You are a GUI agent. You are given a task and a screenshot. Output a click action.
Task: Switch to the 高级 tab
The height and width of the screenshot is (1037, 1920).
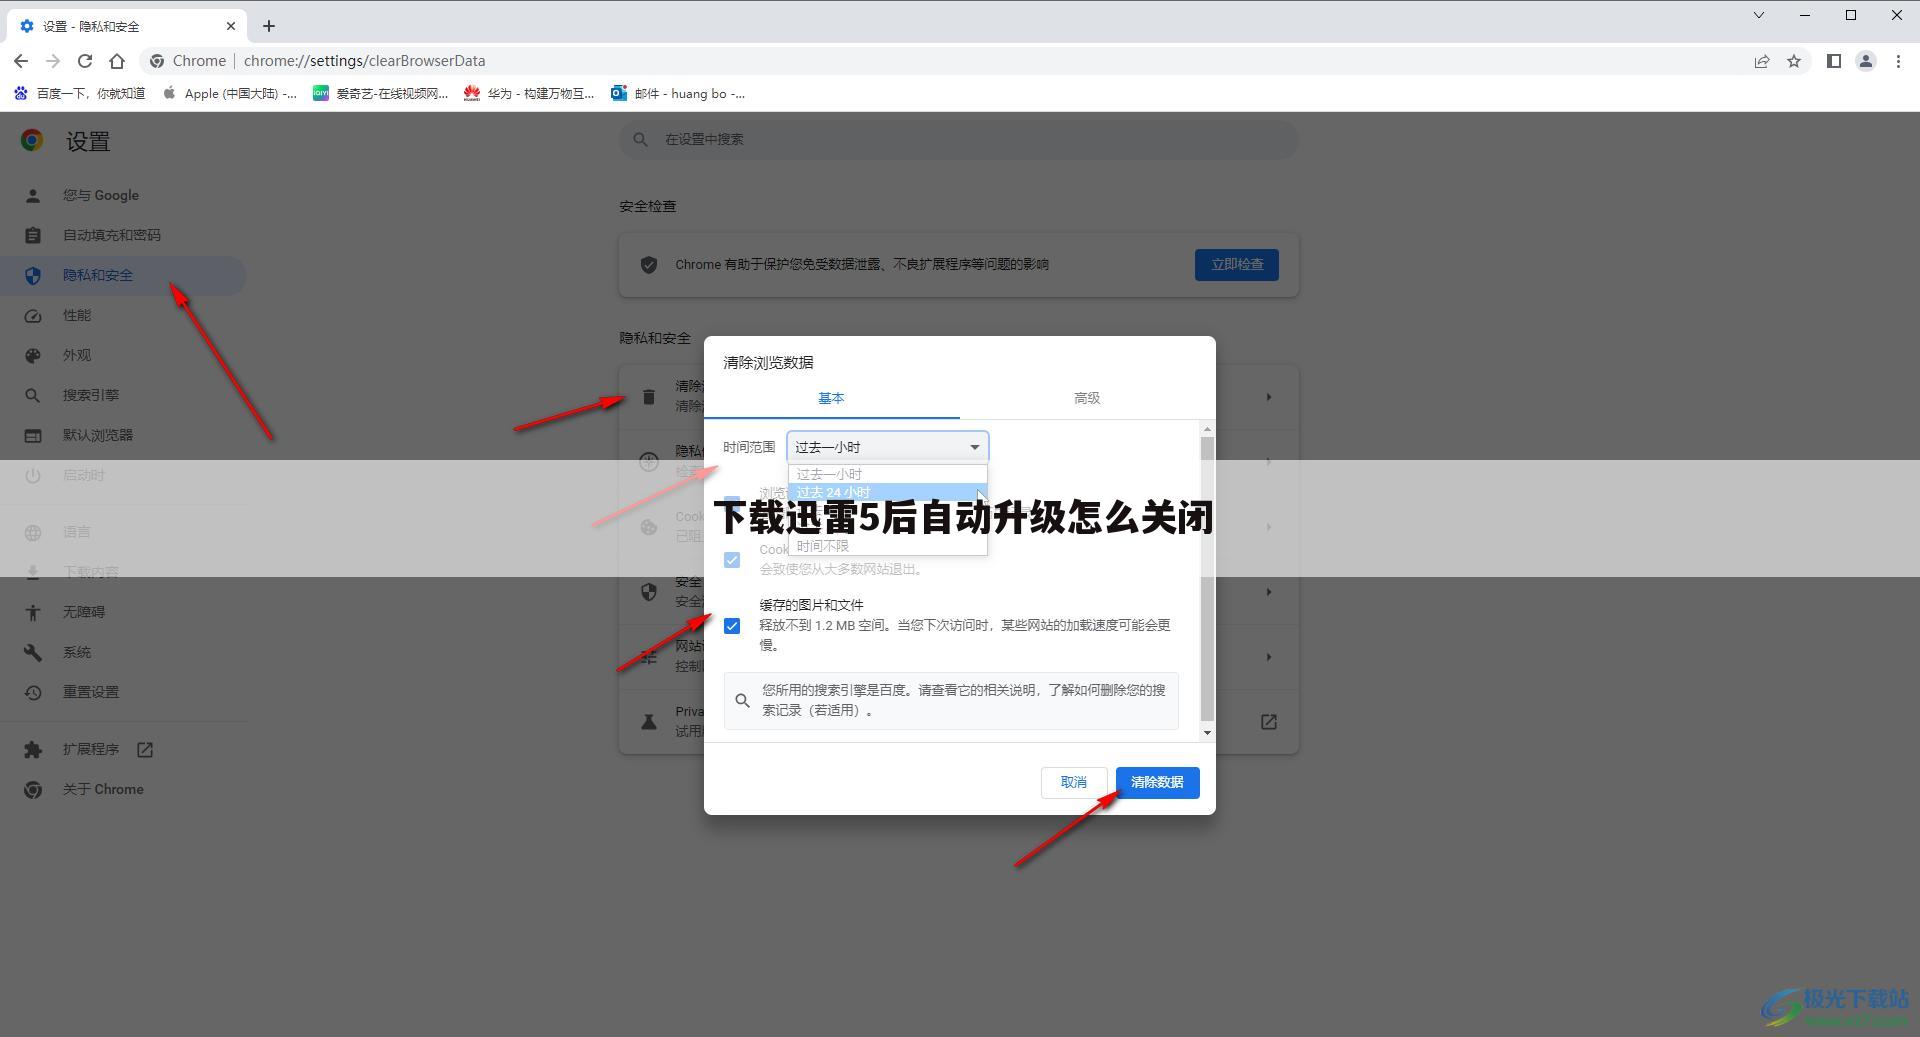click(1087, 398)
